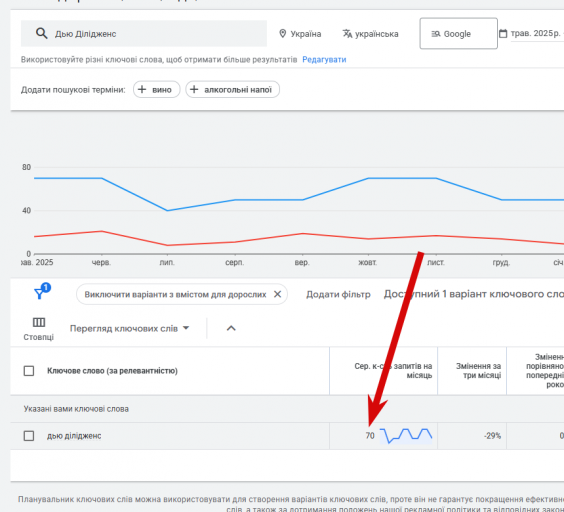Select all keywords header checkbox

29,371
